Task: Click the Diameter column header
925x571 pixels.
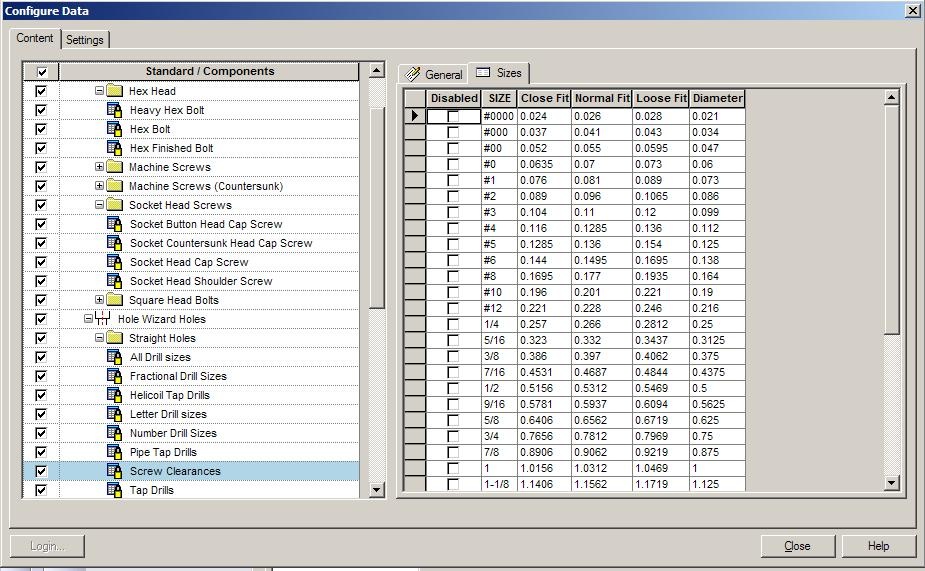Action: click(717, 99)
